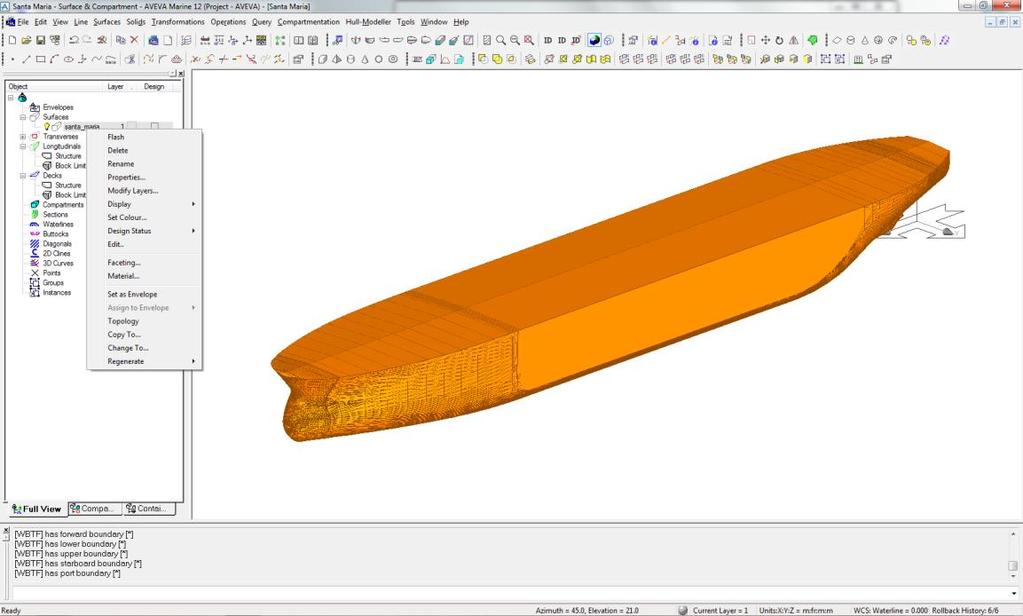The width and height of the screenshot is (1023, 616).
Task: Click the Rotate view circular arrow icon
Action: (779, 40)
